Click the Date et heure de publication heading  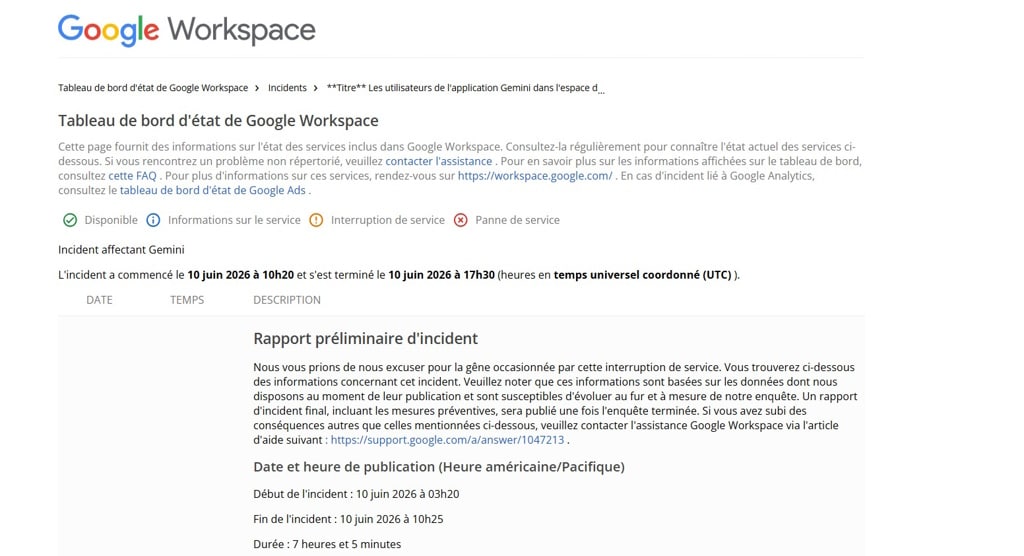tap(439, 467)
